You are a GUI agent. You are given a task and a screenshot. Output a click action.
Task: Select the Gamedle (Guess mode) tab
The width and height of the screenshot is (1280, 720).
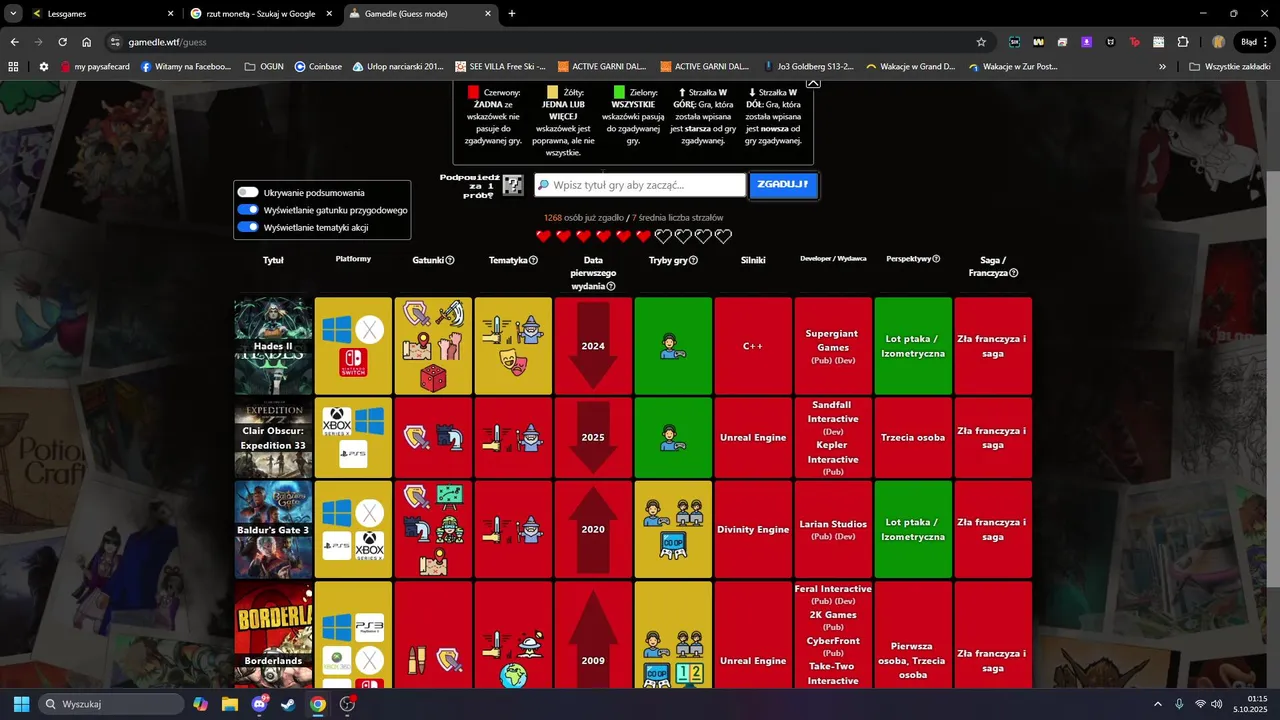pos(420,14)
